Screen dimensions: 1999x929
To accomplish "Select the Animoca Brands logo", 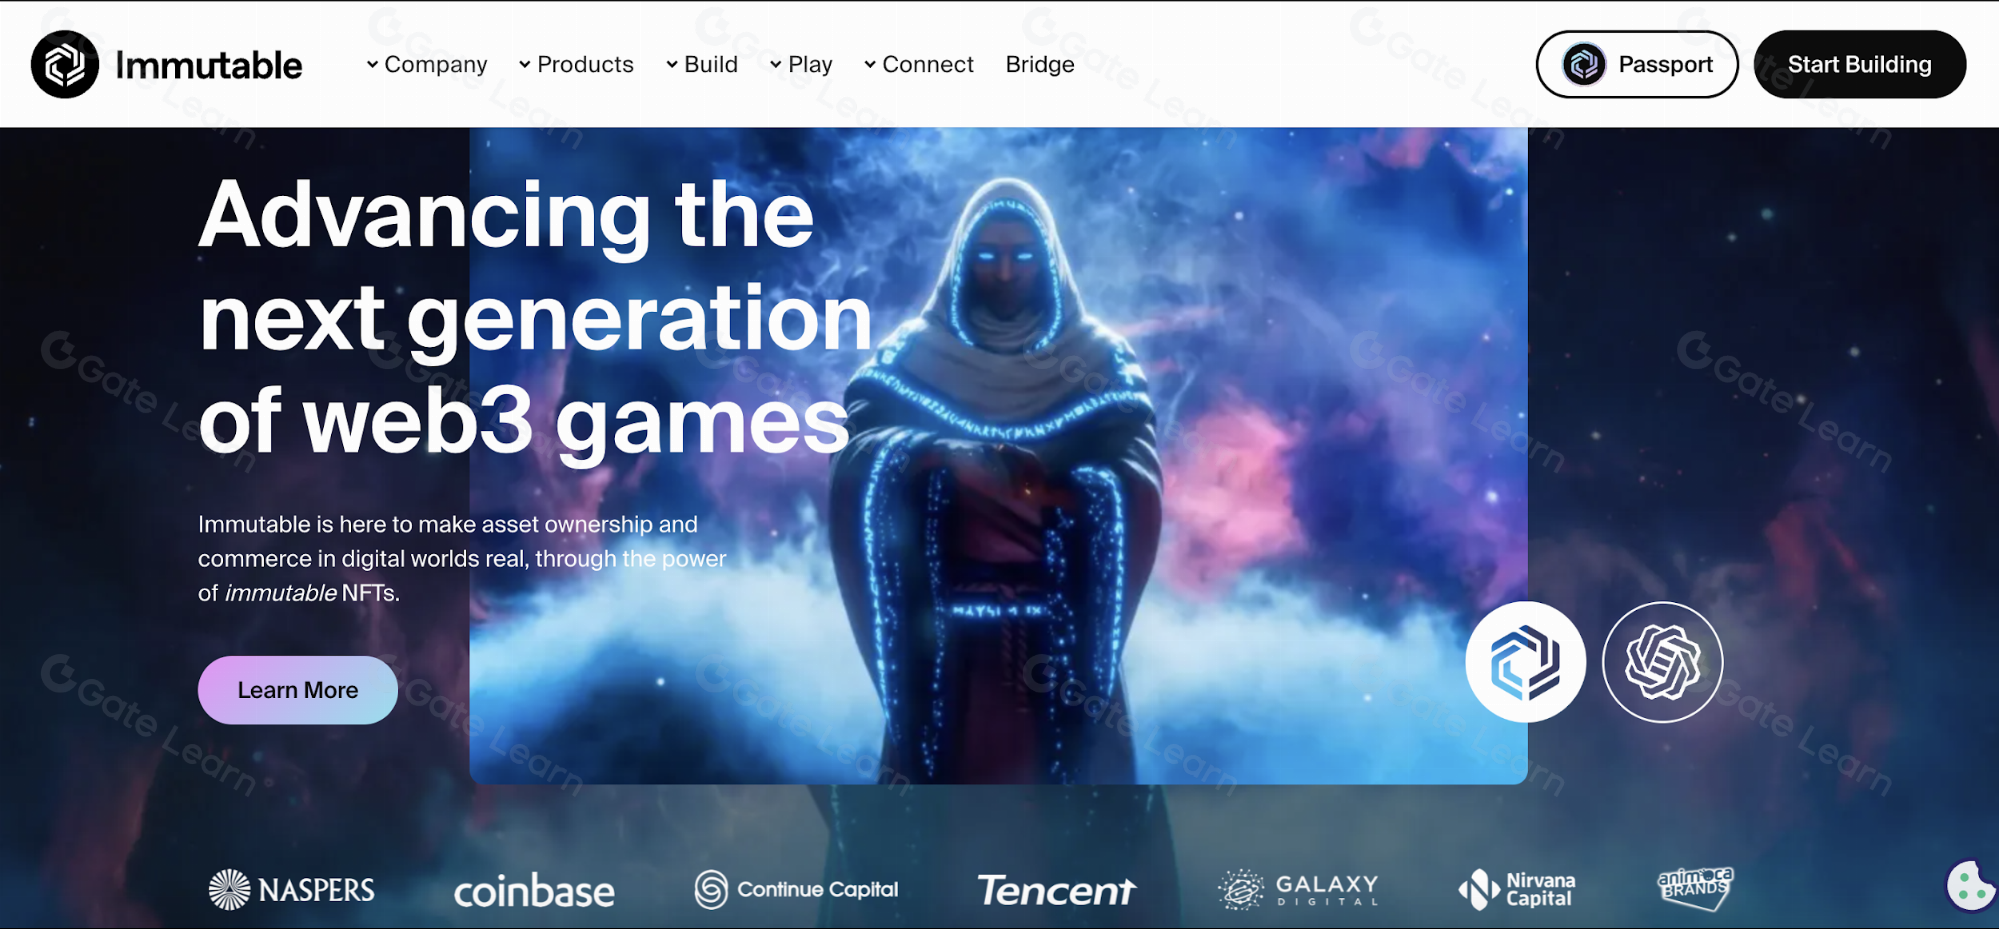I will pyautogui.click(x=1695, y=888).
